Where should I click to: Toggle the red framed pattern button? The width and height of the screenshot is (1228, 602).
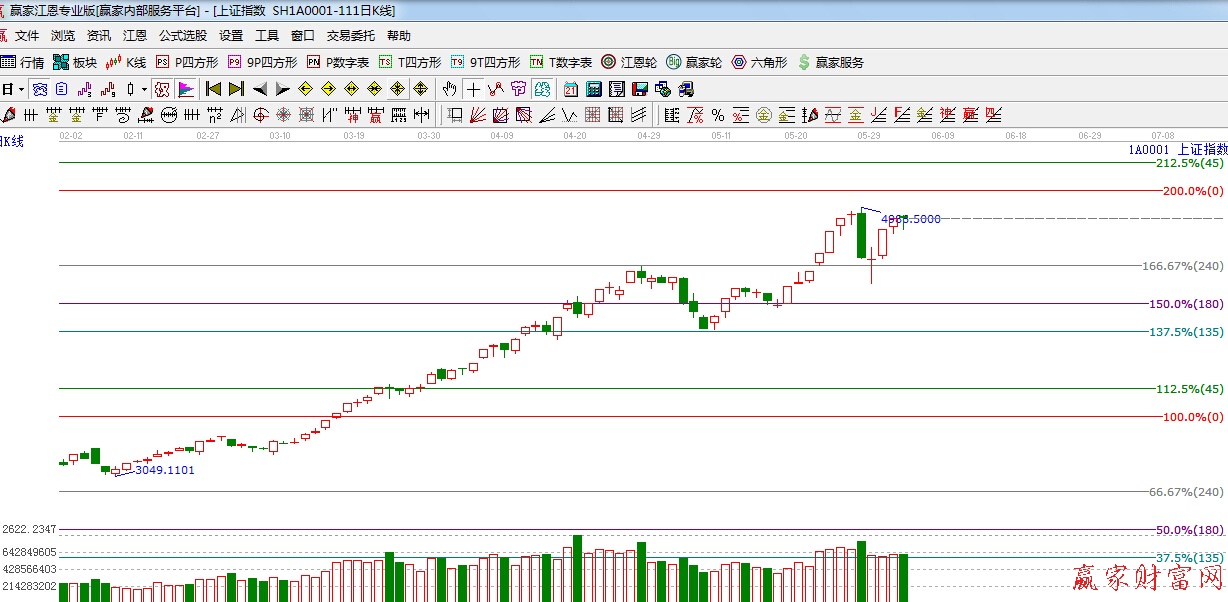pos(162,89)
